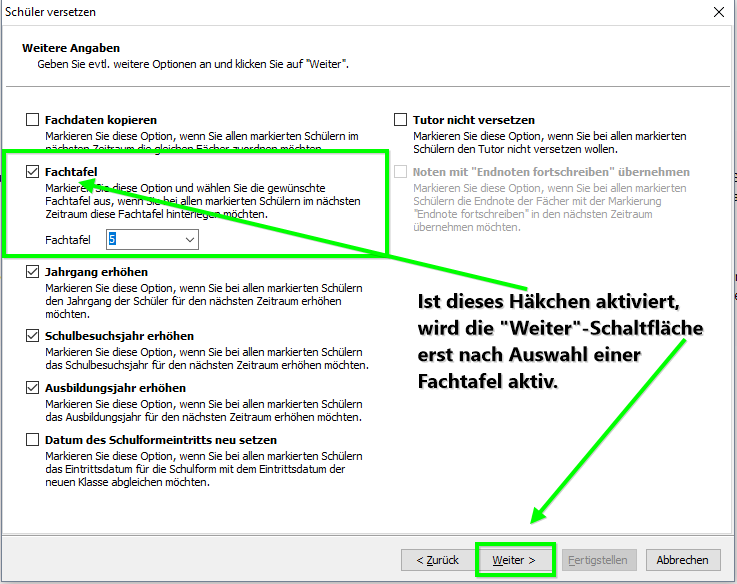Go back with the Zurück button

point(438,560)
